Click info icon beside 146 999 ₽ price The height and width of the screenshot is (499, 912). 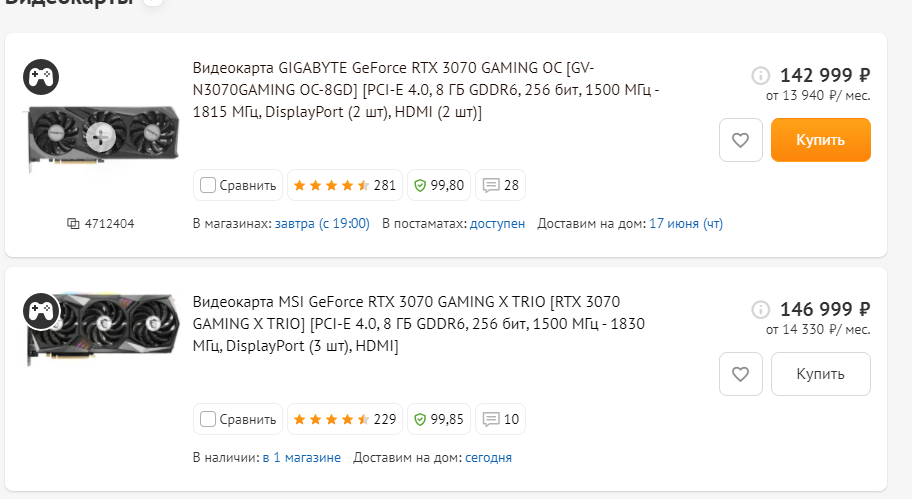point(760,309)
